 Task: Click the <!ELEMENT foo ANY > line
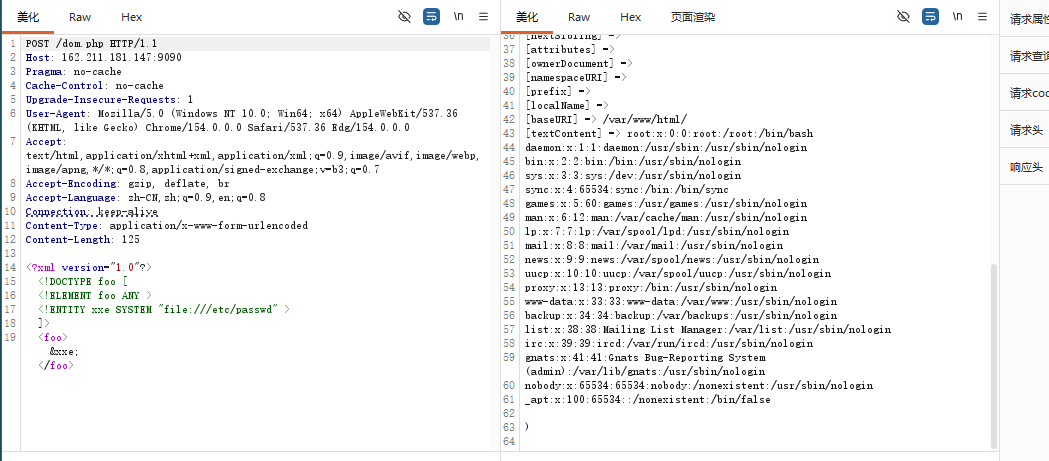pyautogui.click(x=95, y=295)
